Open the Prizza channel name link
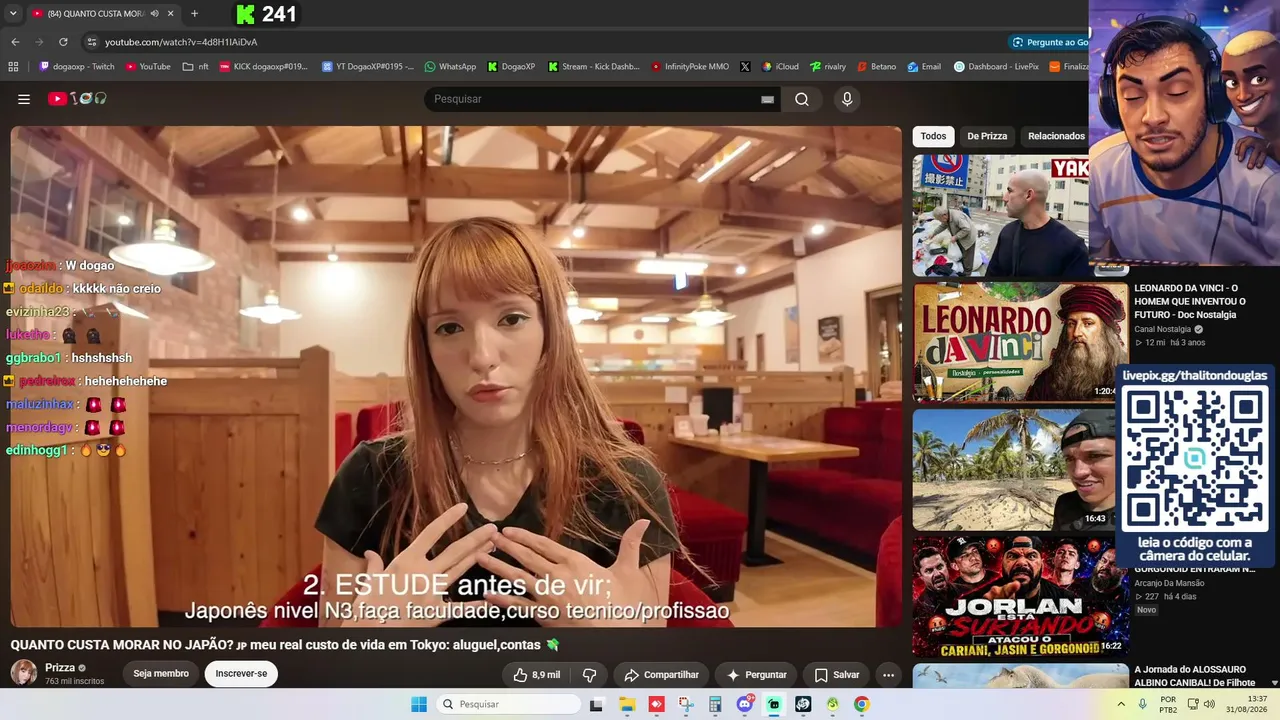Screen dimensions: 1280x720 tap(60, 667)
